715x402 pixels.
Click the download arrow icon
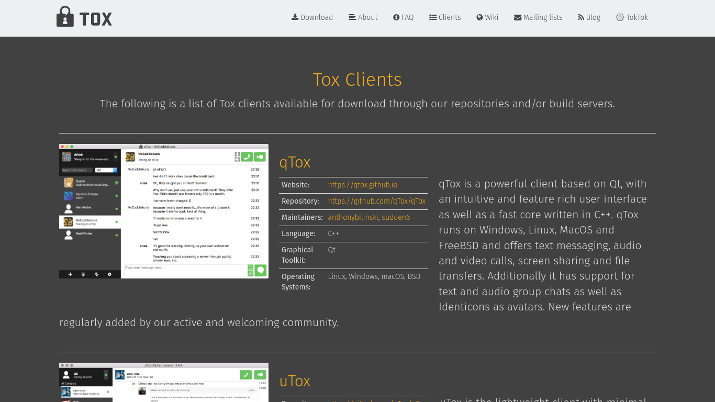pyautogui.click(x=295, y=17)
